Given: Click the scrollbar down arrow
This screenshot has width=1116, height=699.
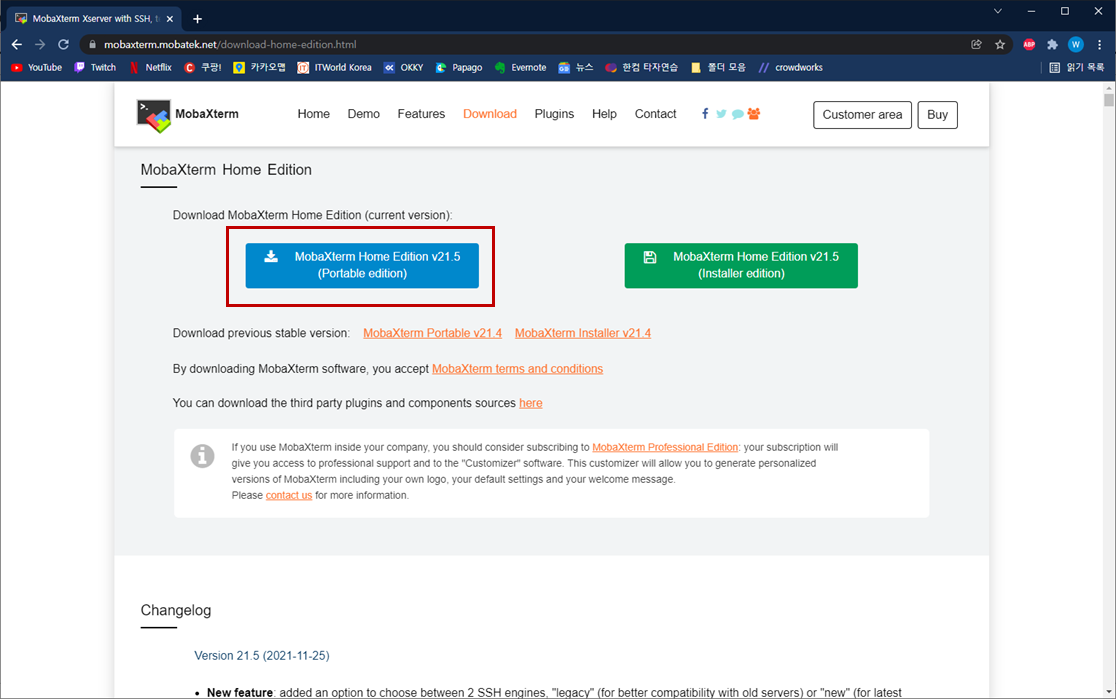Looking at the screenshot, I should [1109, 692].
